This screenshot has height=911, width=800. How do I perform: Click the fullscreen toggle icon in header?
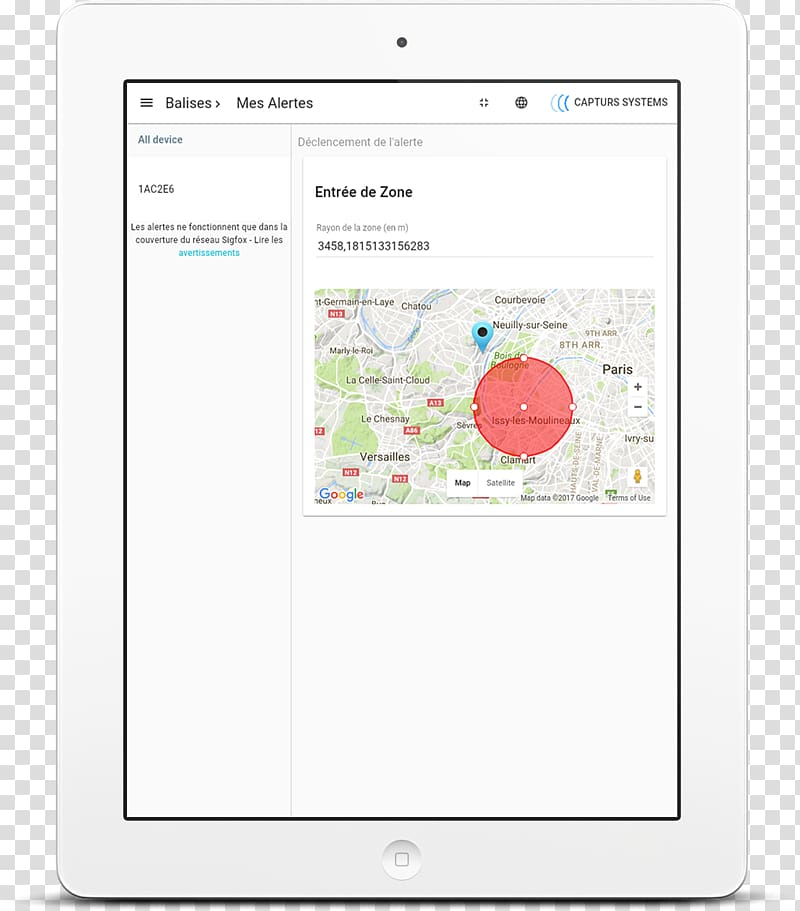[x=484, y=103]
